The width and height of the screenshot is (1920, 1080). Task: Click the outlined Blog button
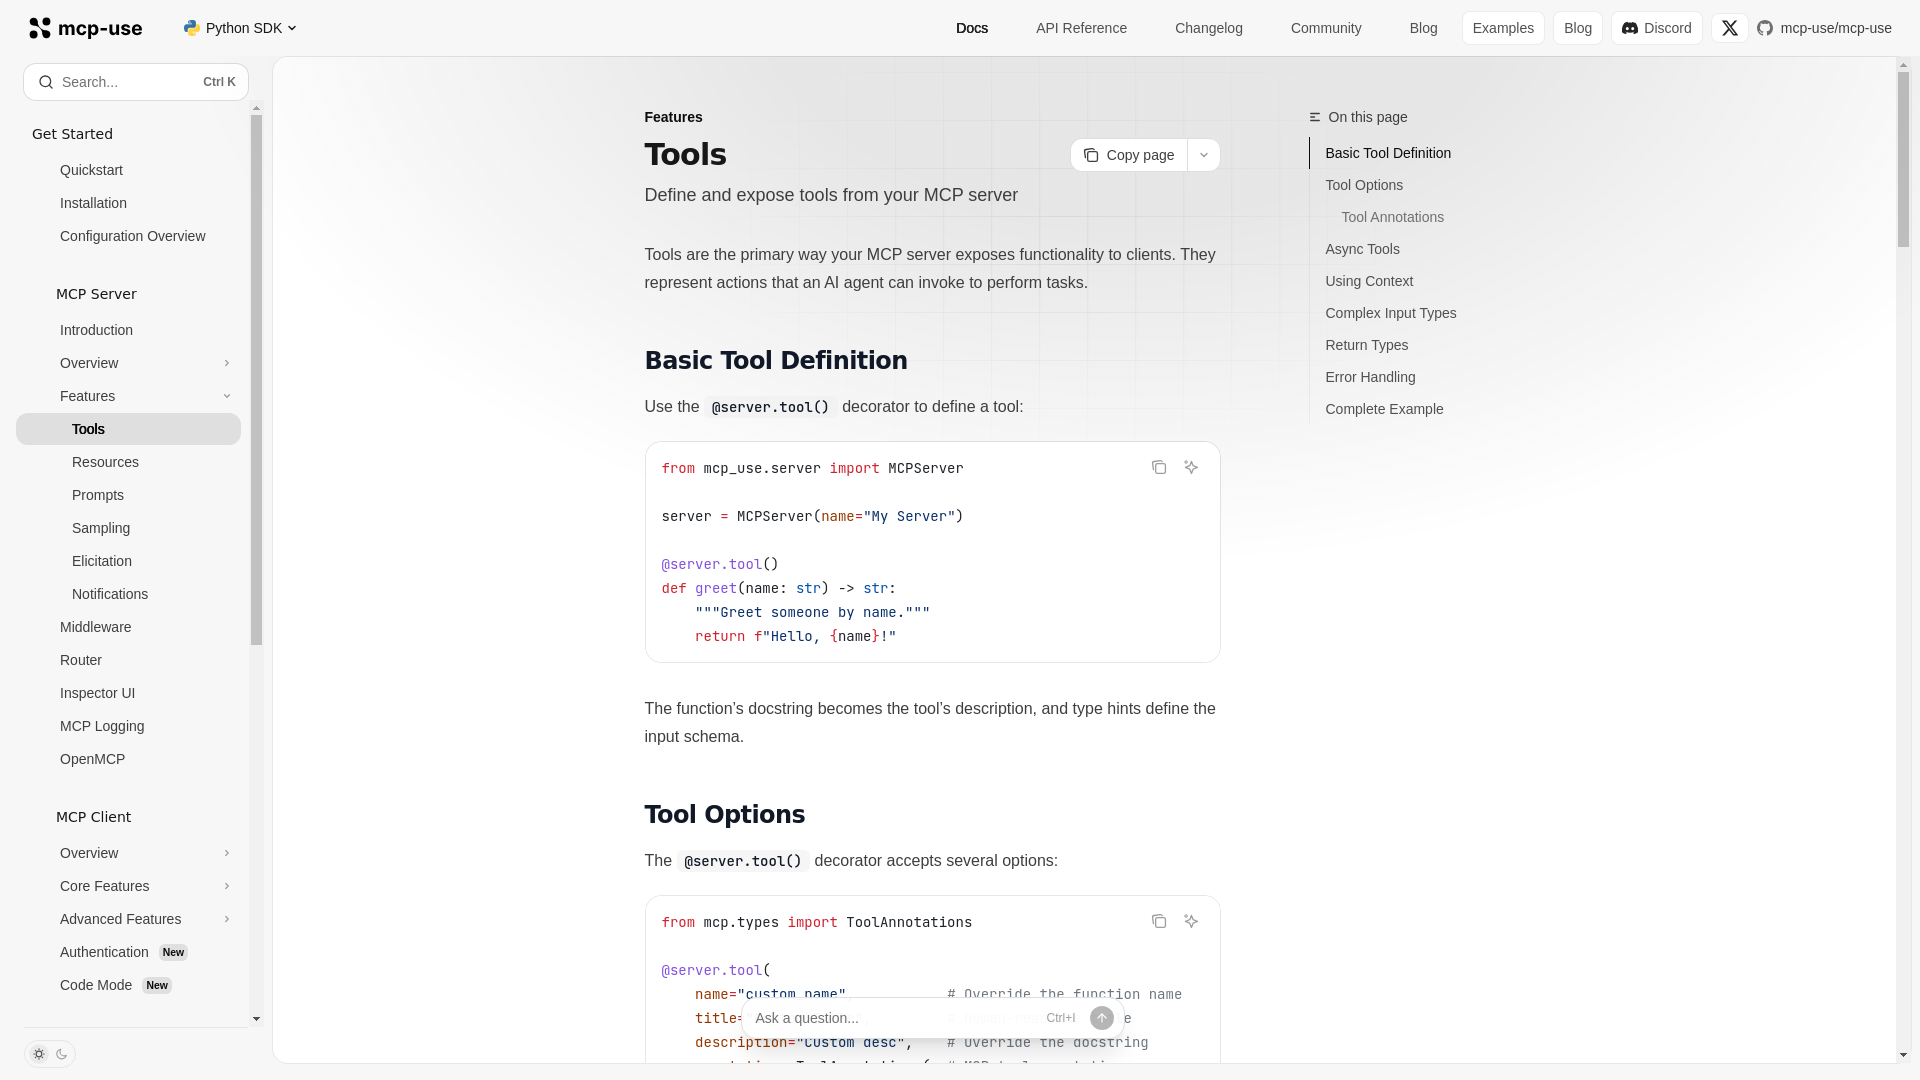[1577, 28]
